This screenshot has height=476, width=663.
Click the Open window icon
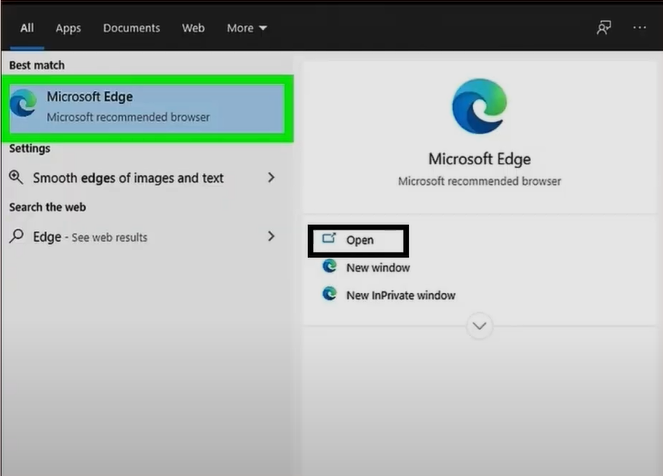(x=329, y=239)
